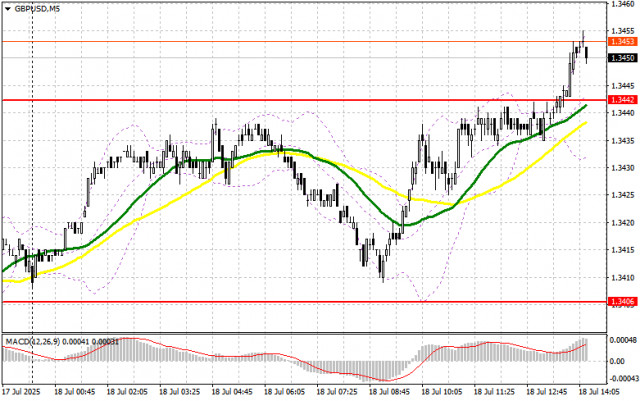The width and height of the screenshot is (640, 401).
Task: Click the 1.3406 red level label
Action: click(x=622, y=301)
